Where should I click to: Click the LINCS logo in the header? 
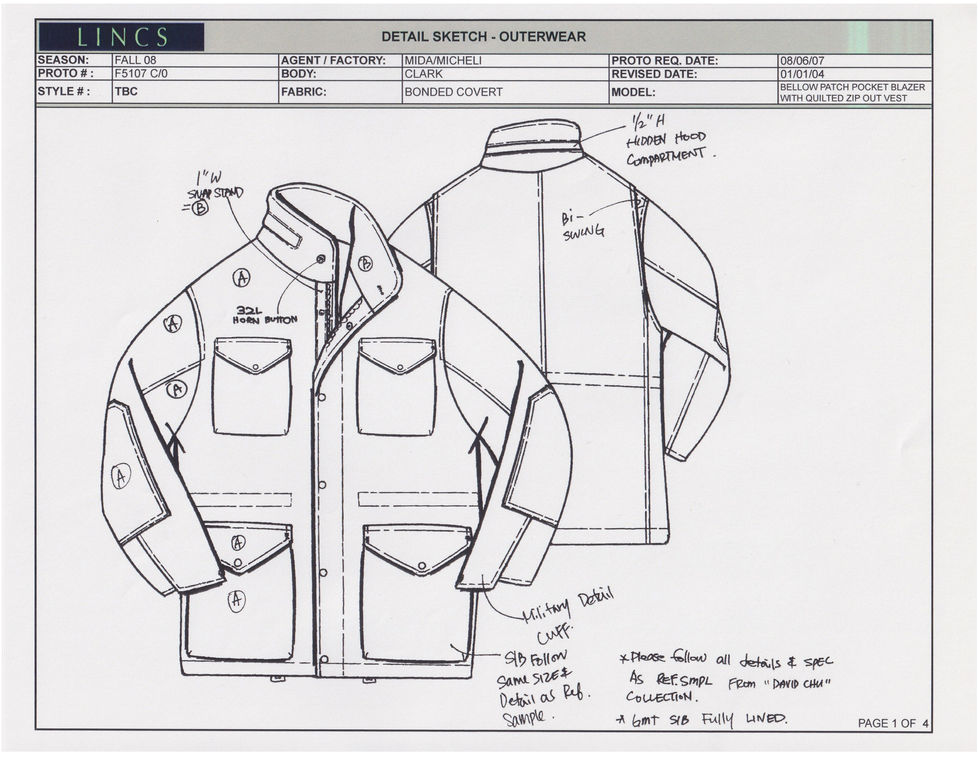click(121, 37)
